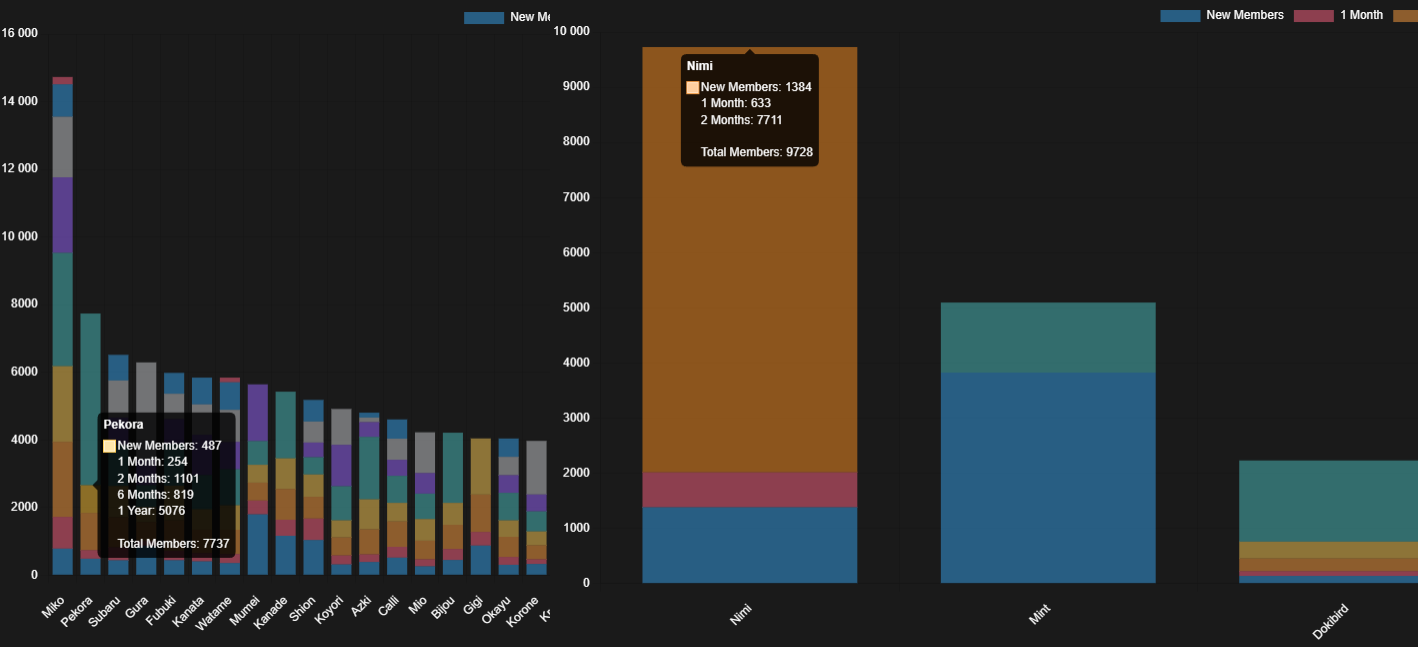Click the Korone x-axis label

[x=523, y=612]
